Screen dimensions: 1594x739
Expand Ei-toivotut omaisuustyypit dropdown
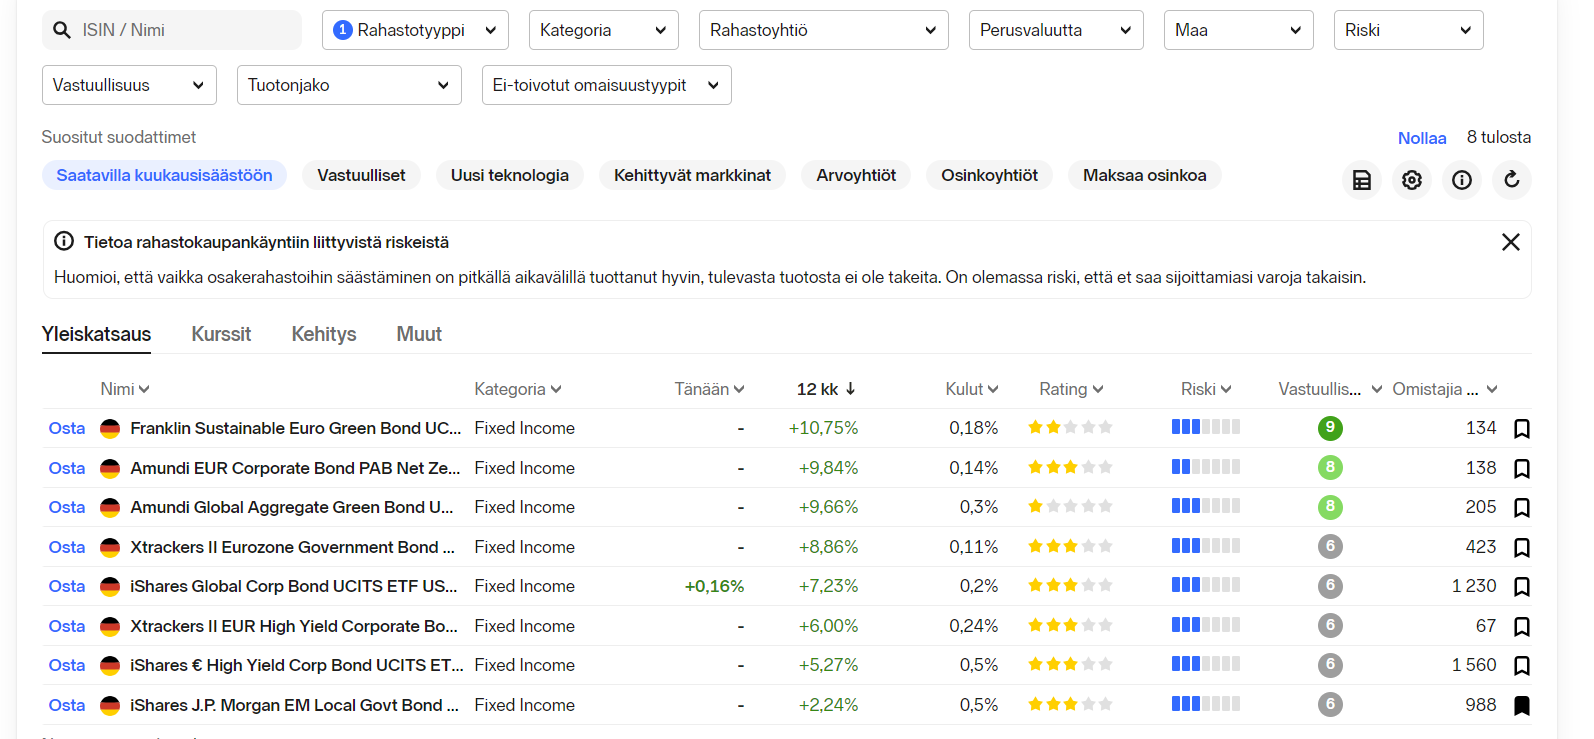(607, 85)
